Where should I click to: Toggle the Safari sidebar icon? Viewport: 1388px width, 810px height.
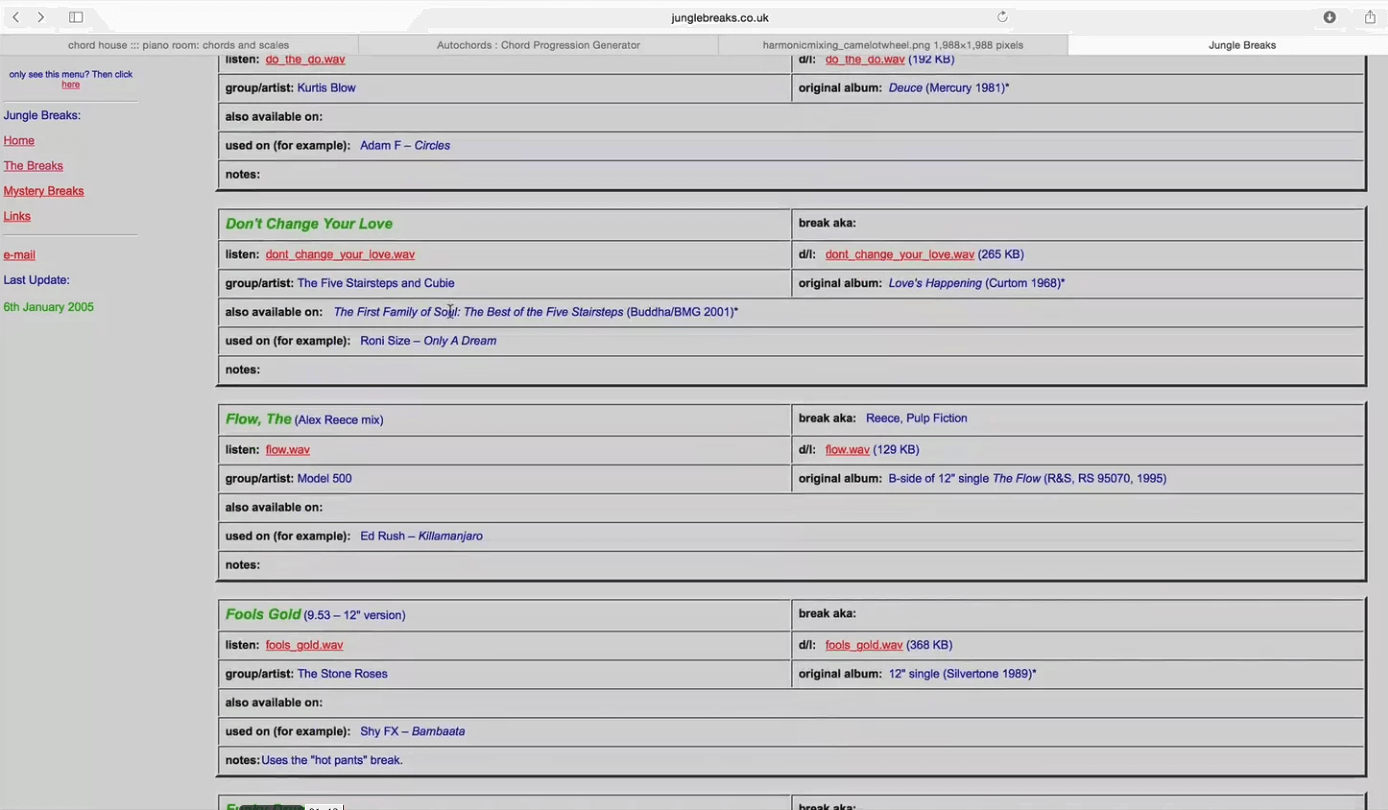[x=76, y=17]
